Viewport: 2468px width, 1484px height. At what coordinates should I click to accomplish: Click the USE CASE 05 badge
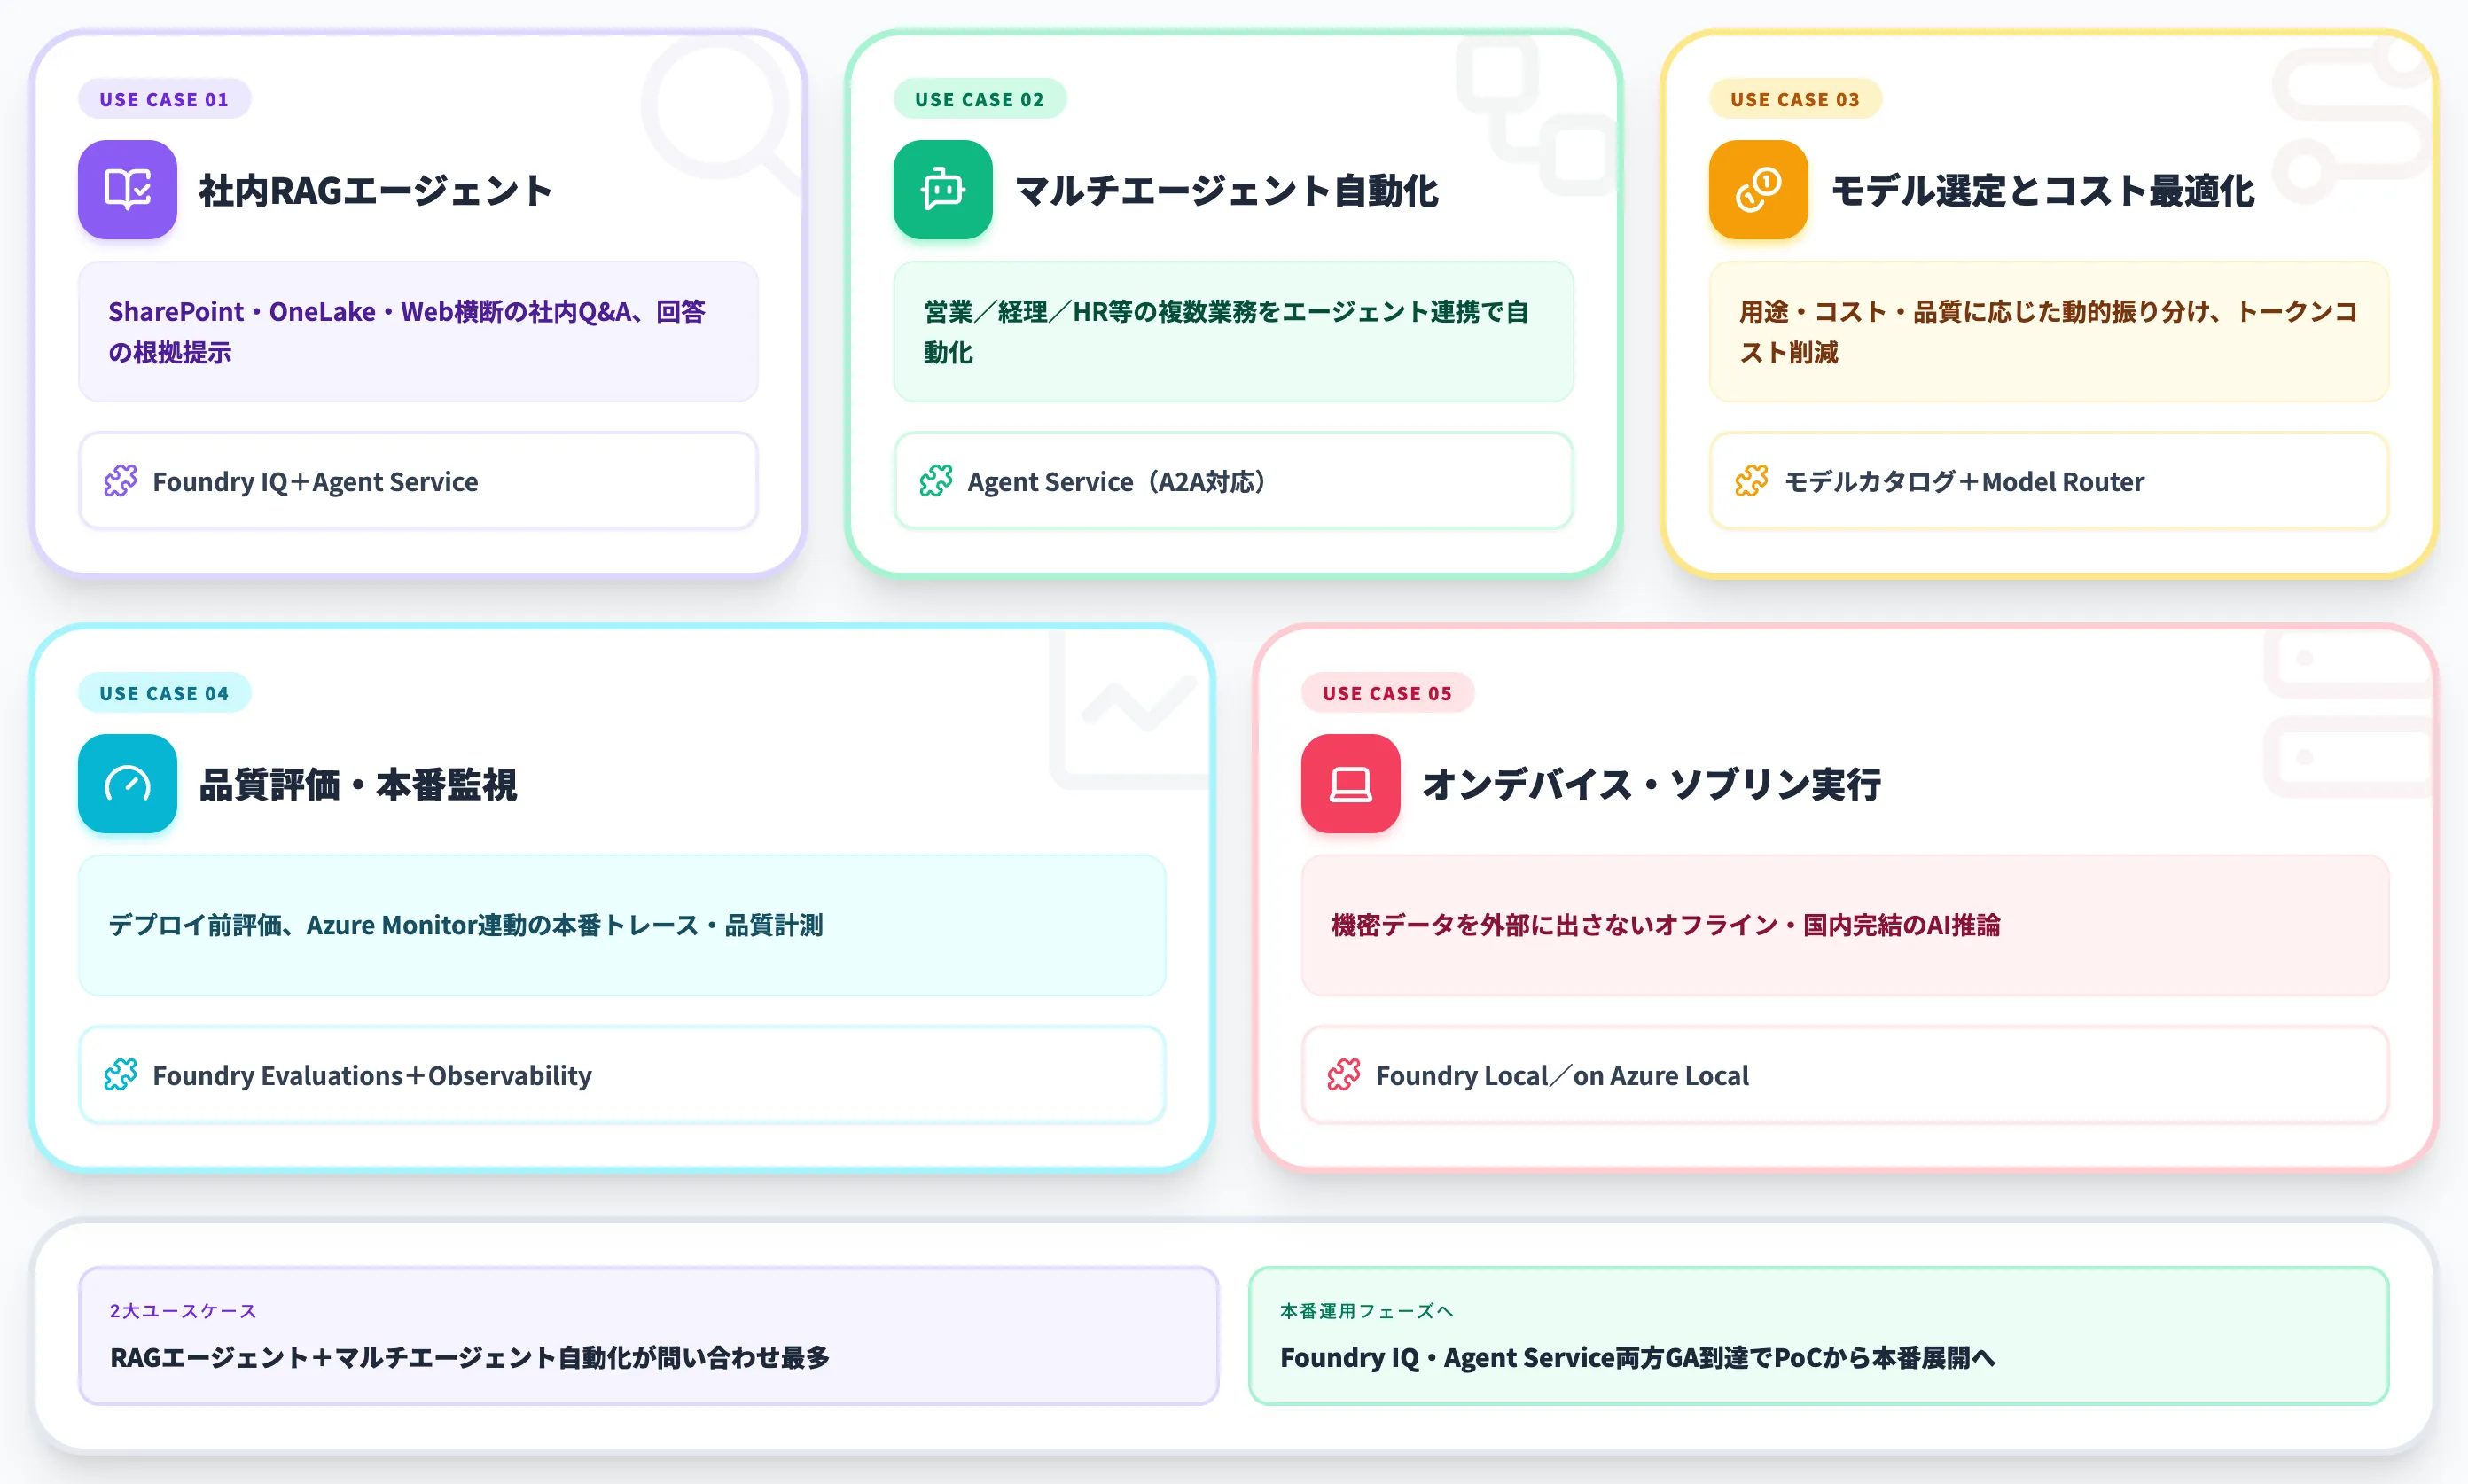(x=1387, y=693)
